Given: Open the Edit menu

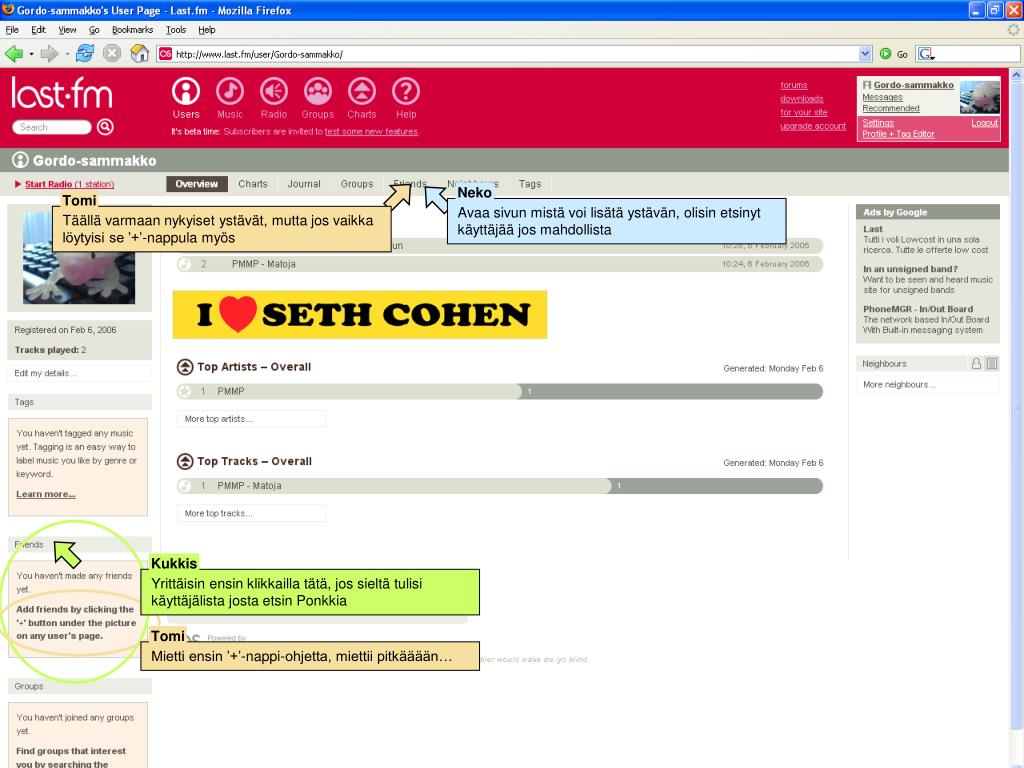Looking at the screenshot, I should pos(39,29).
